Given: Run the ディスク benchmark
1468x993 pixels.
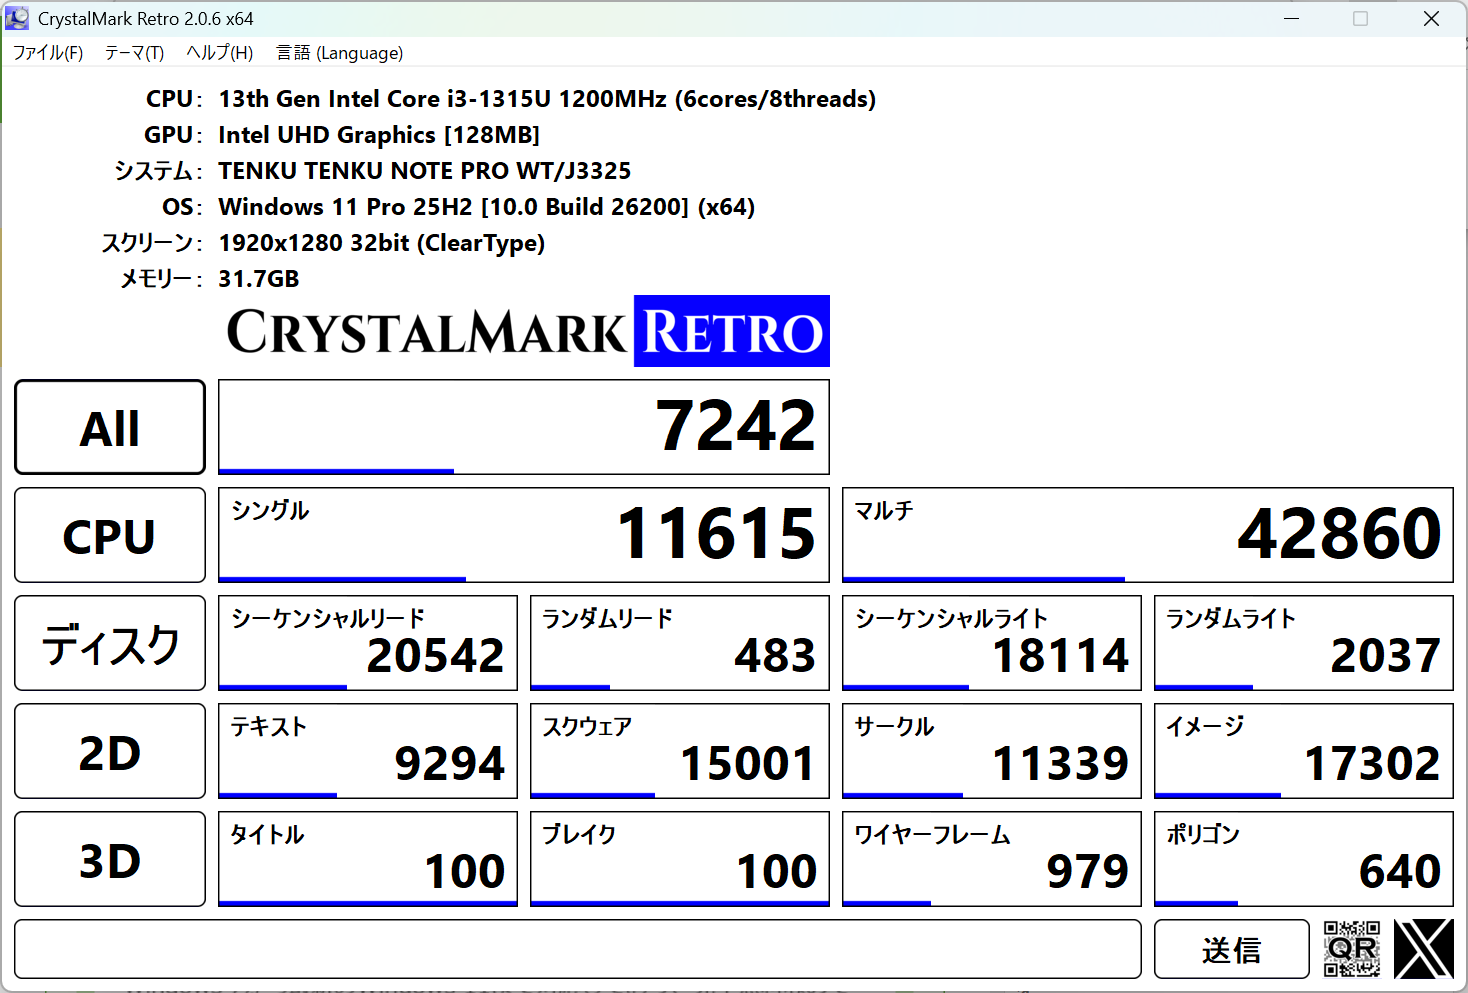Looking at the screenshot, I should point(109,643).
